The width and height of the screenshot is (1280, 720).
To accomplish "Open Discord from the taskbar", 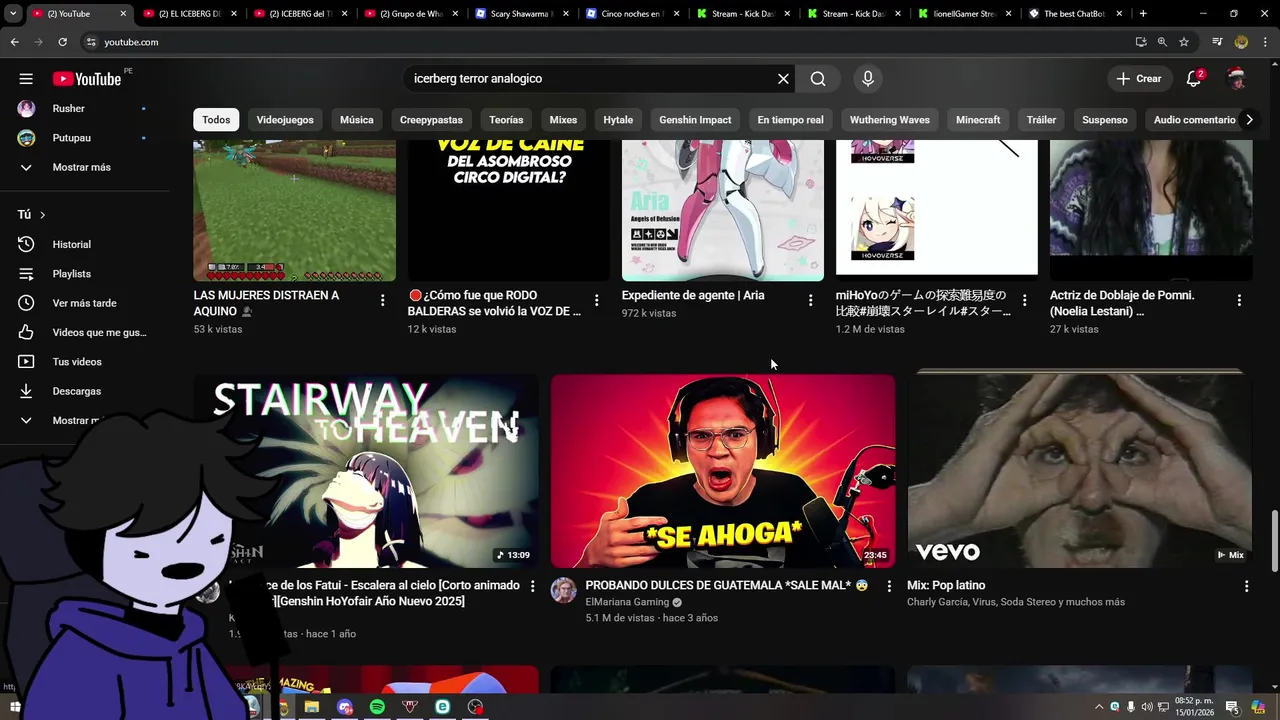I will (x=345, y=707).
